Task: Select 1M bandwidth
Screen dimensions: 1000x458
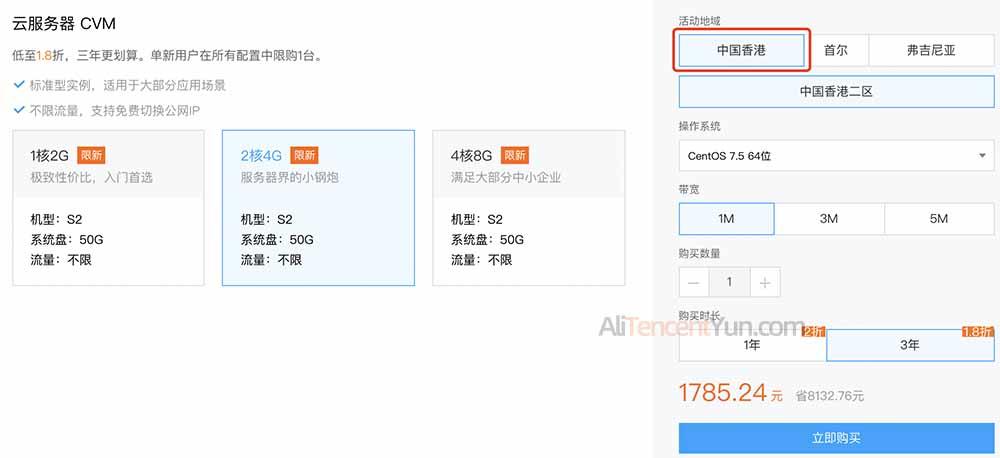Action: (x=726, y=219)
